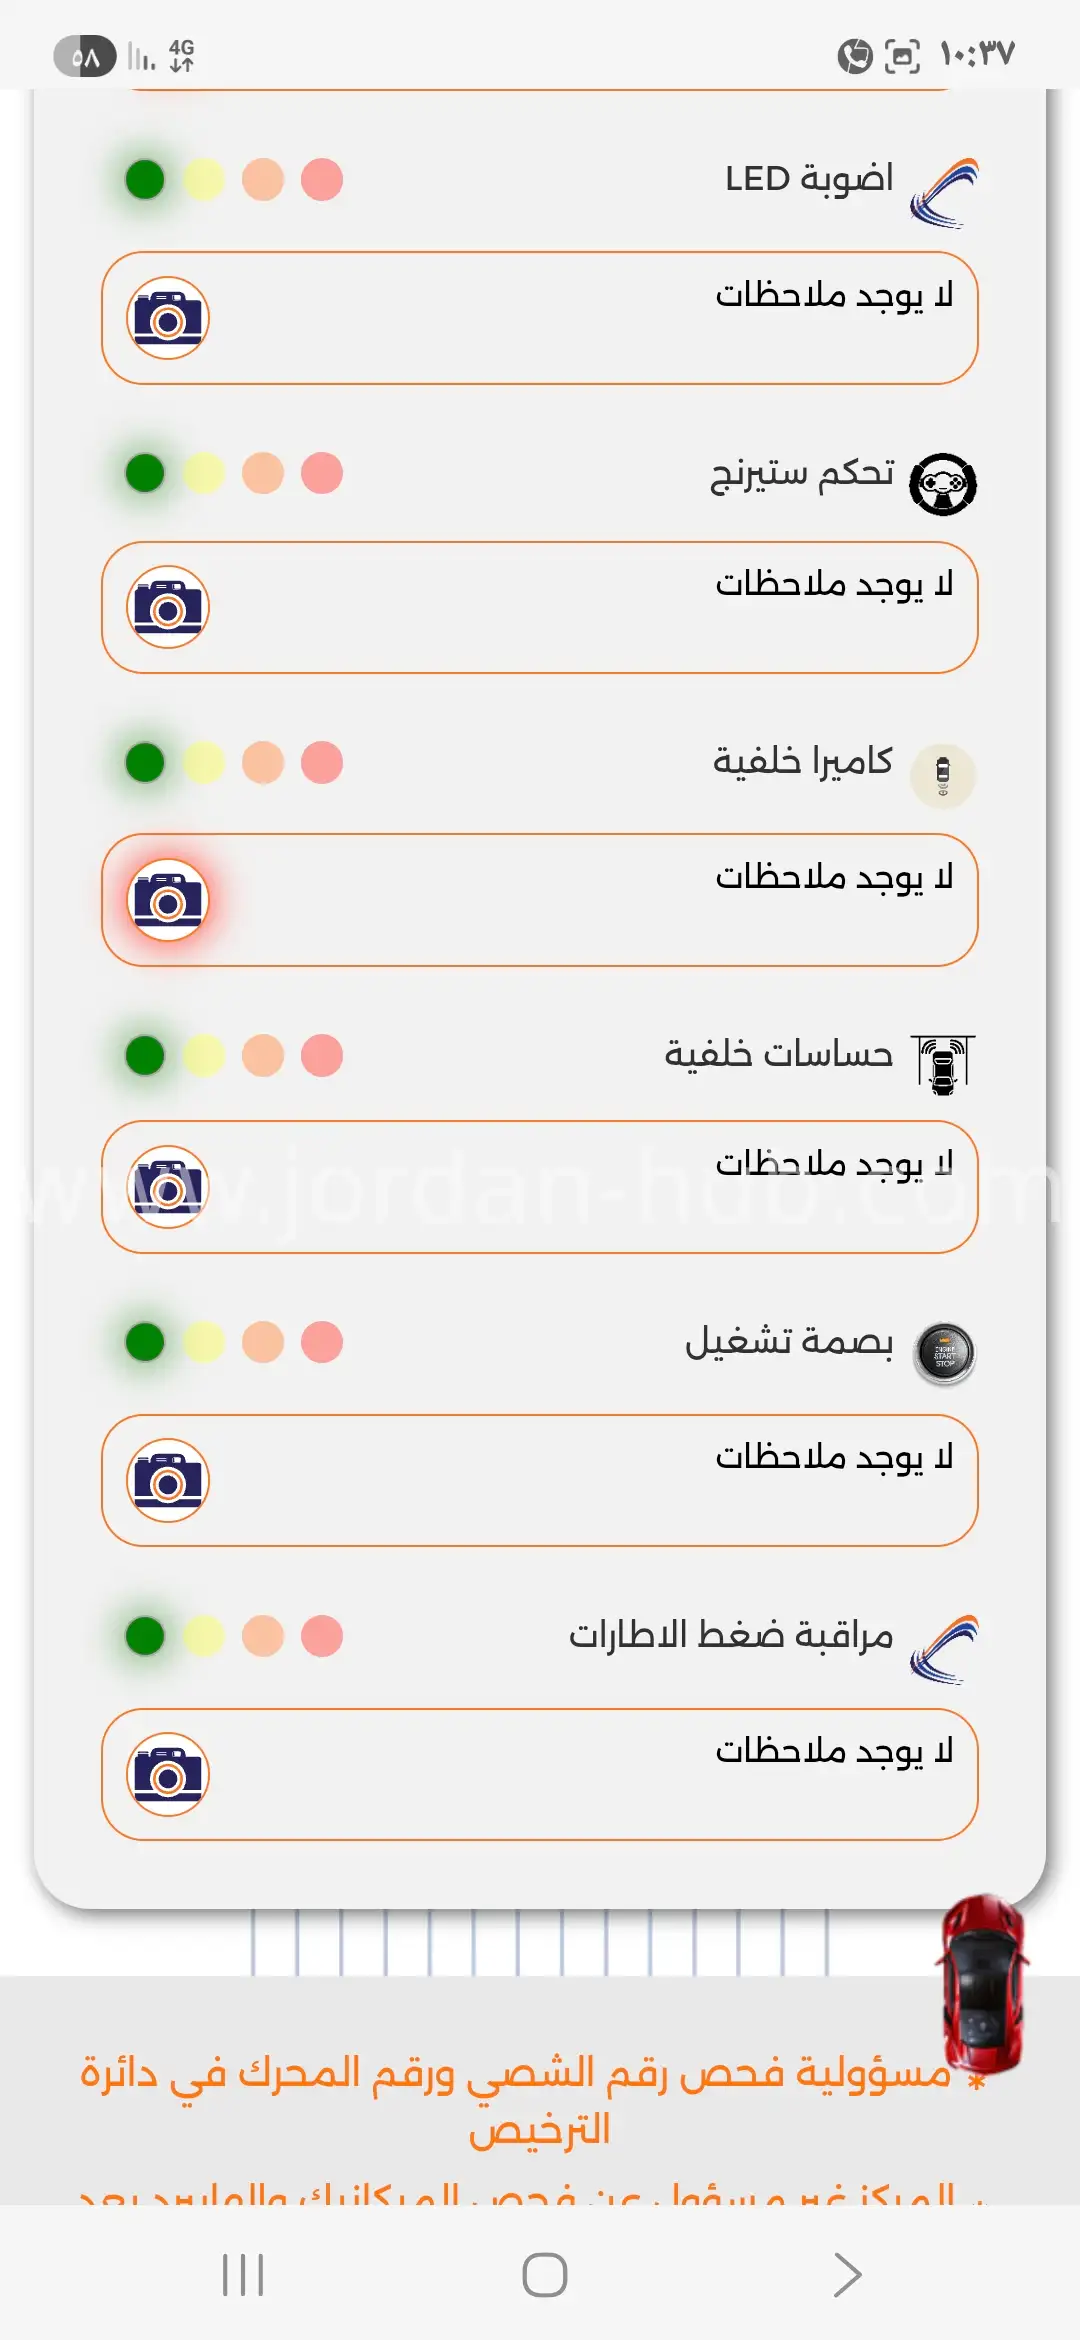1080x2340 pixels.
Task: Select red status dot for بصمة تشغيل
Action: tap(322, 1342)
